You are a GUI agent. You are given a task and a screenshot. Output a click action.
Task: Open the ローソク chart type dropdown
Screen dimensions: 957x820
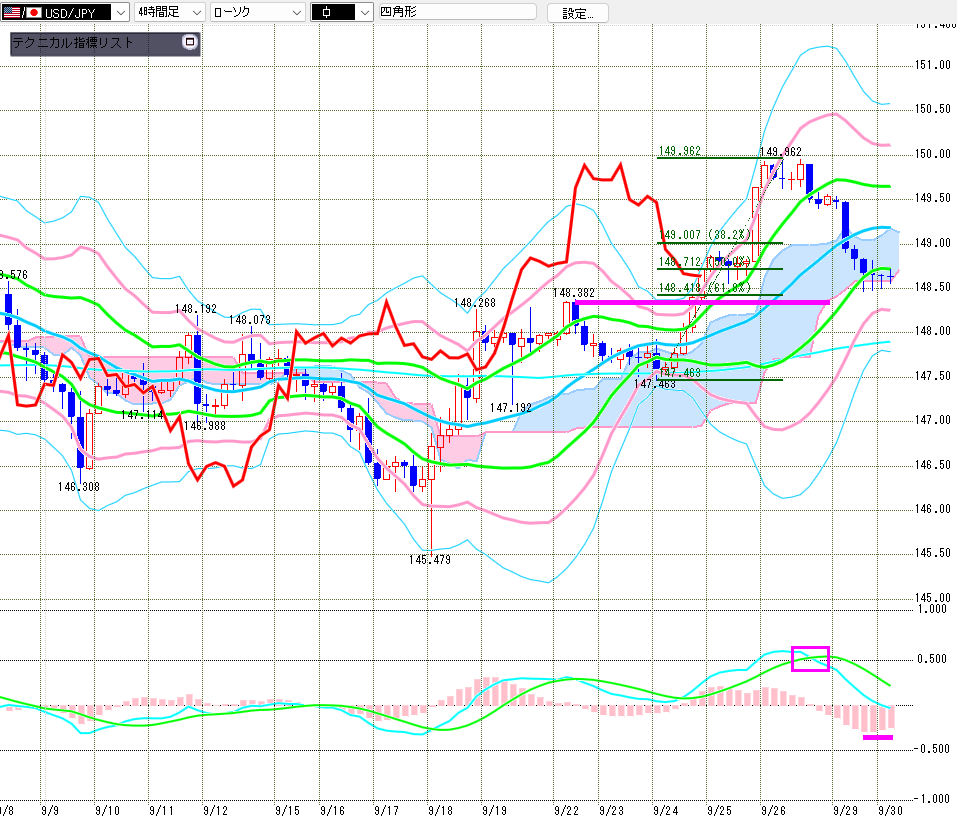click(258, 12)
